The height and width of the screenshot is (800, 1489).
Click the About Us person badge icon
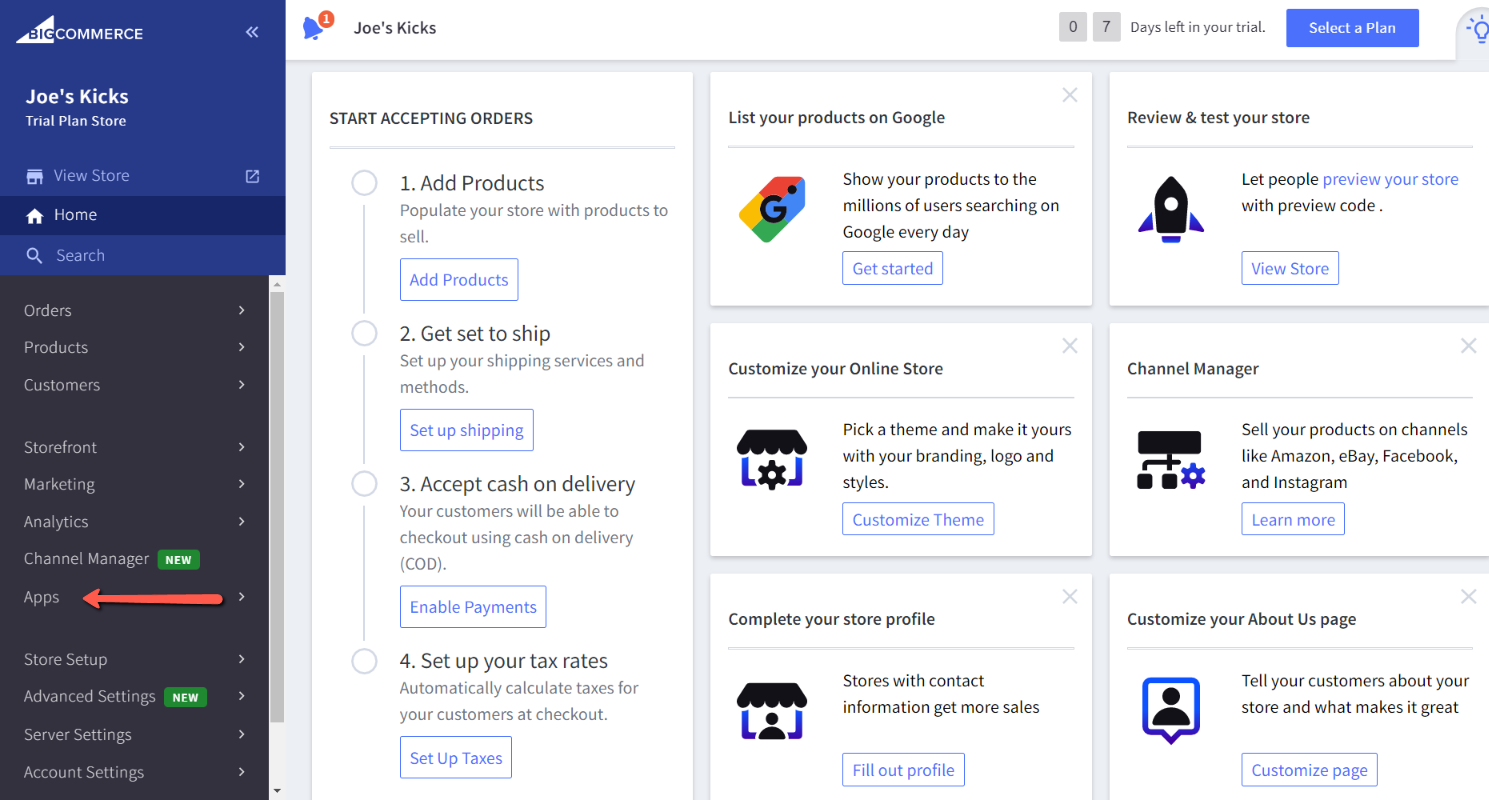(1171, 710)
